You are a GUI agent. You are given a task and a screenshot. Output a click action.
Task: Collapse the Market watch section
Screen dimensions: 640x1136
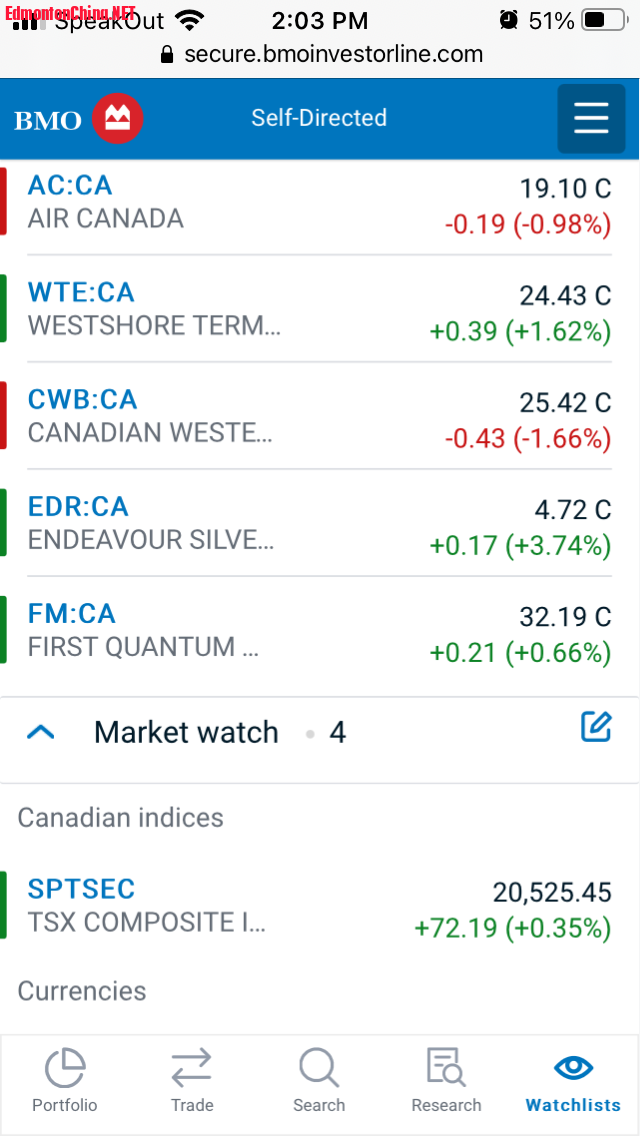[40, 733]
